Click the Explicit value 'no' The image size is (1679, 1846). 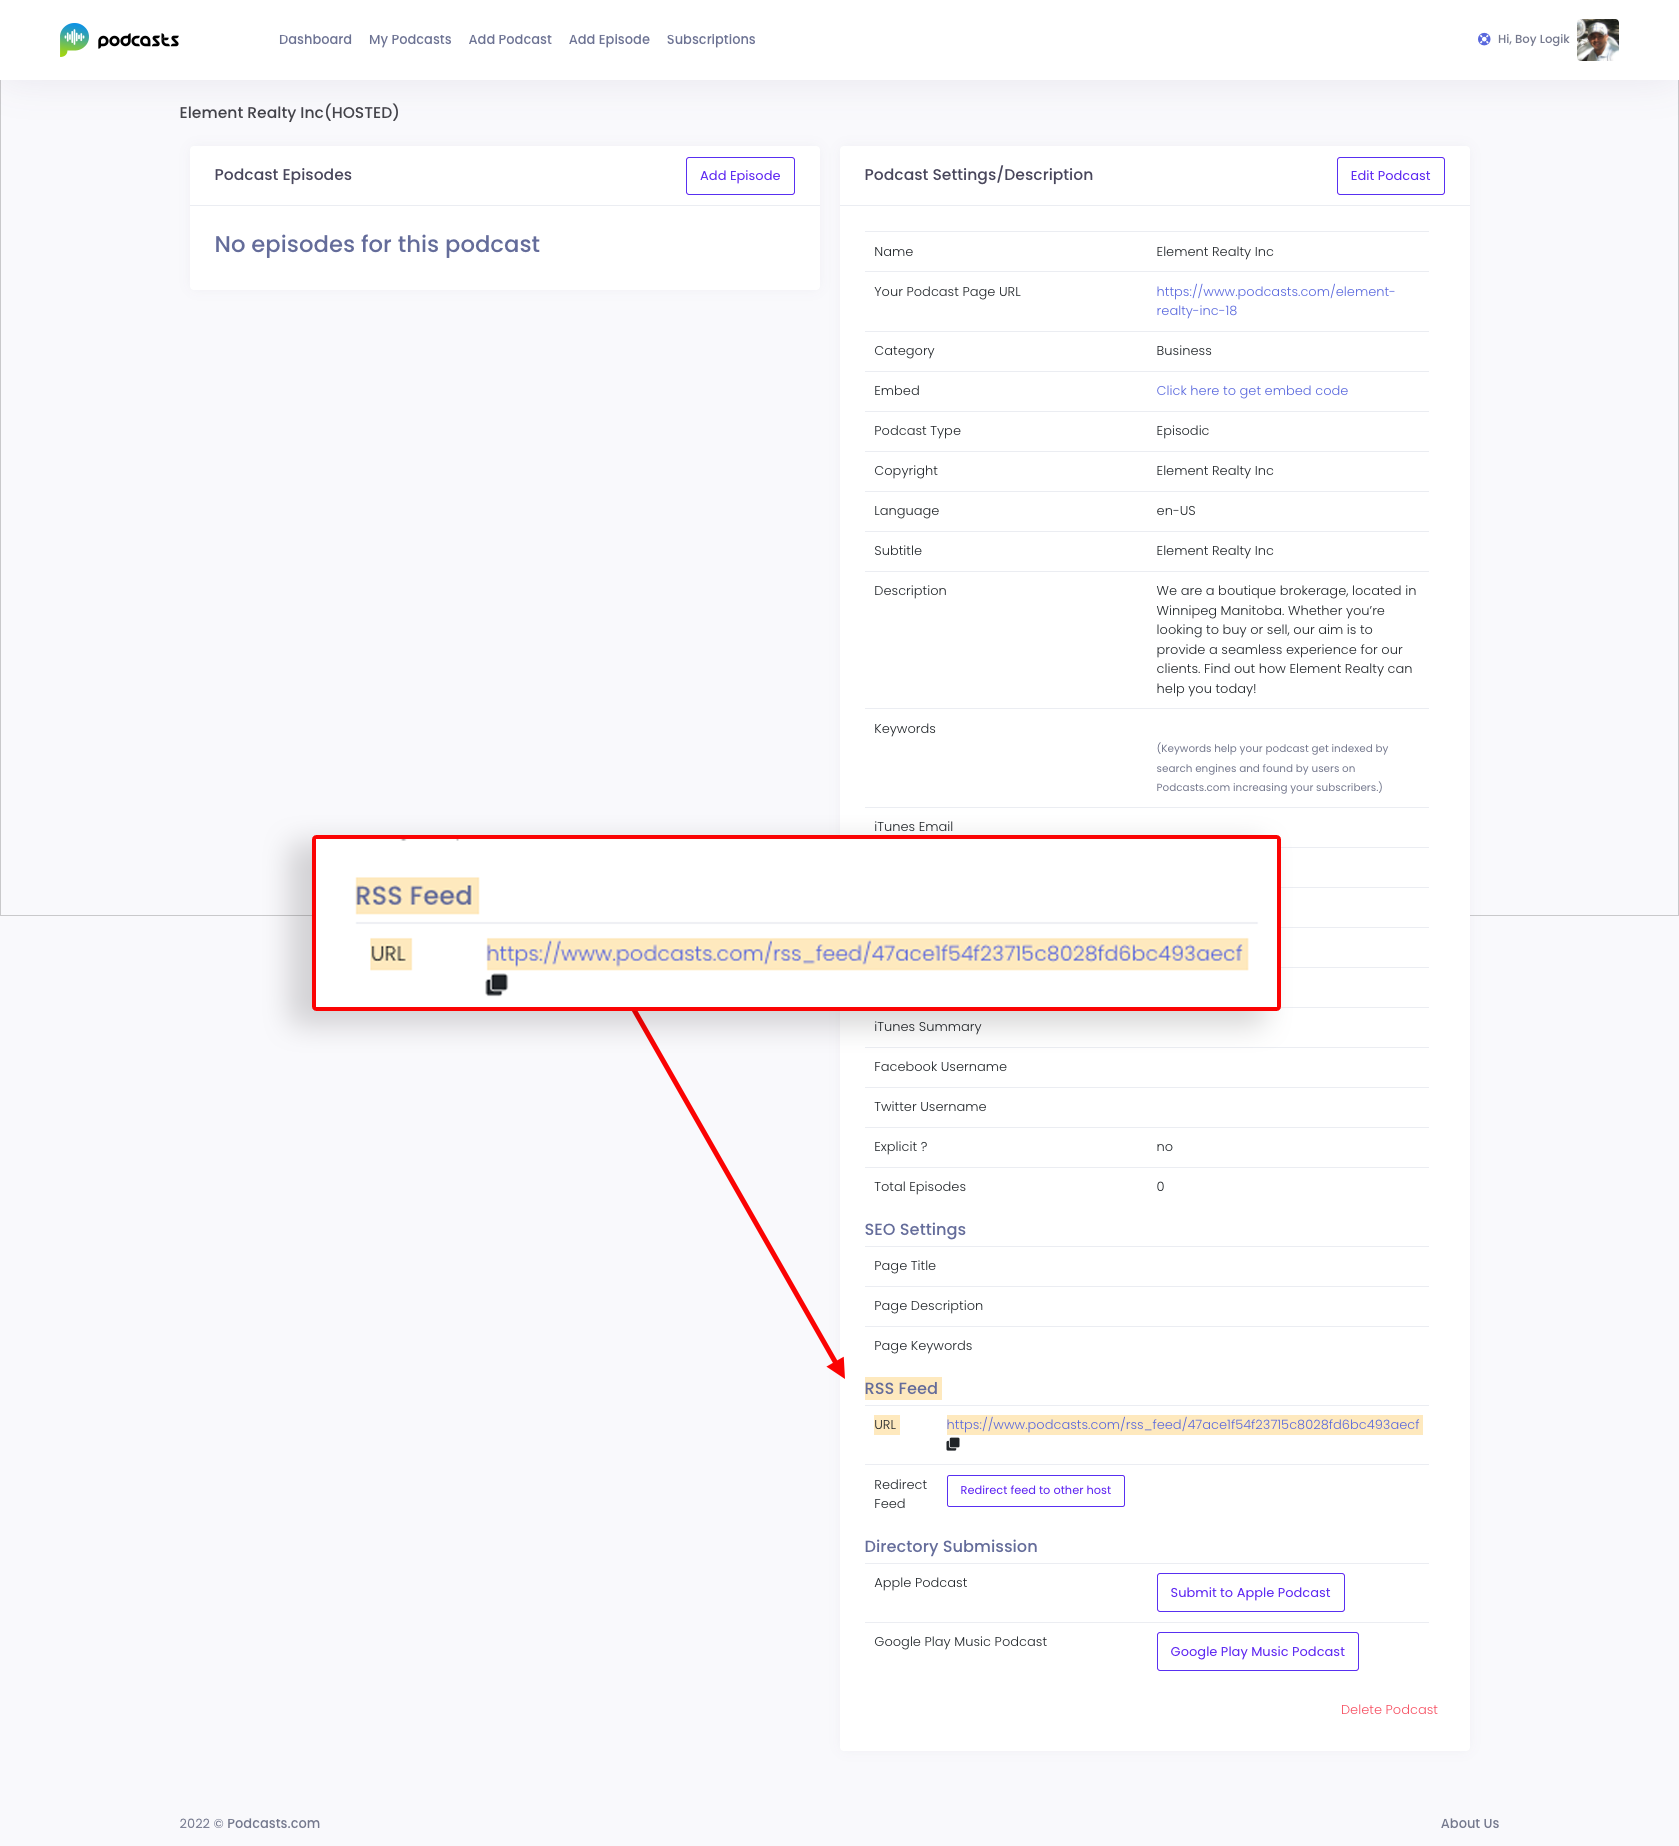pyautogui.click(x=1165, y=1147)
